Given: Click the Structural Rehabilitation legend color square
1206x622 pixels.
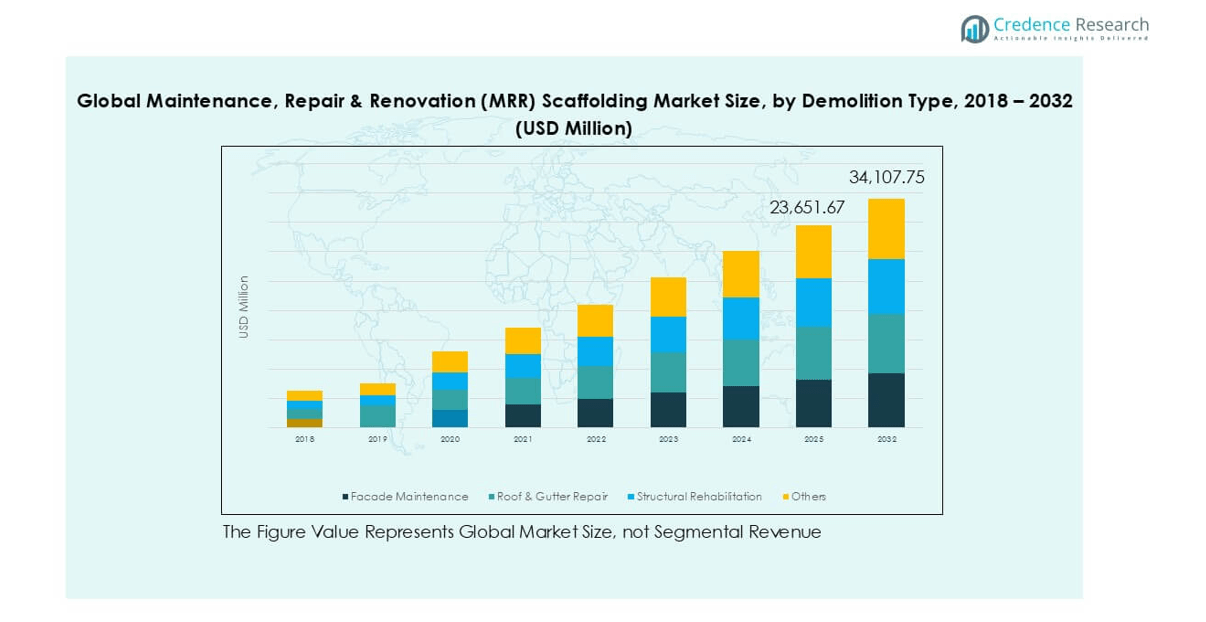Looking at the screenshot, I should click(630, 497).
